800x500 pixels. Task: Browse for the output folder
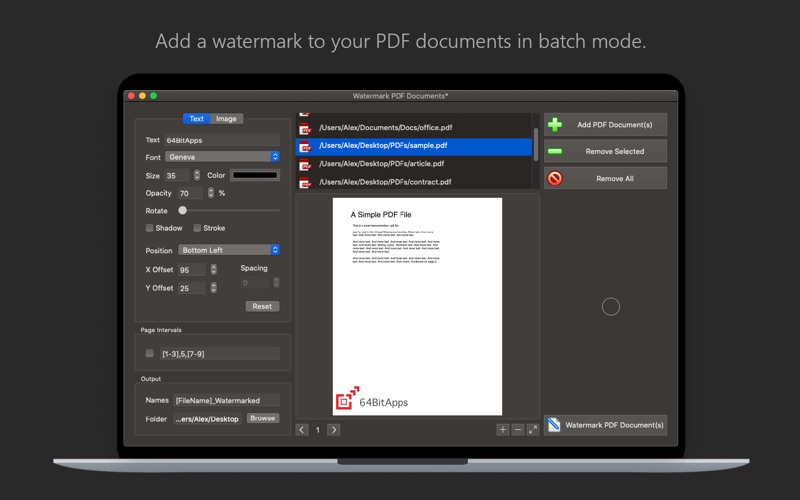coord(263,418)
